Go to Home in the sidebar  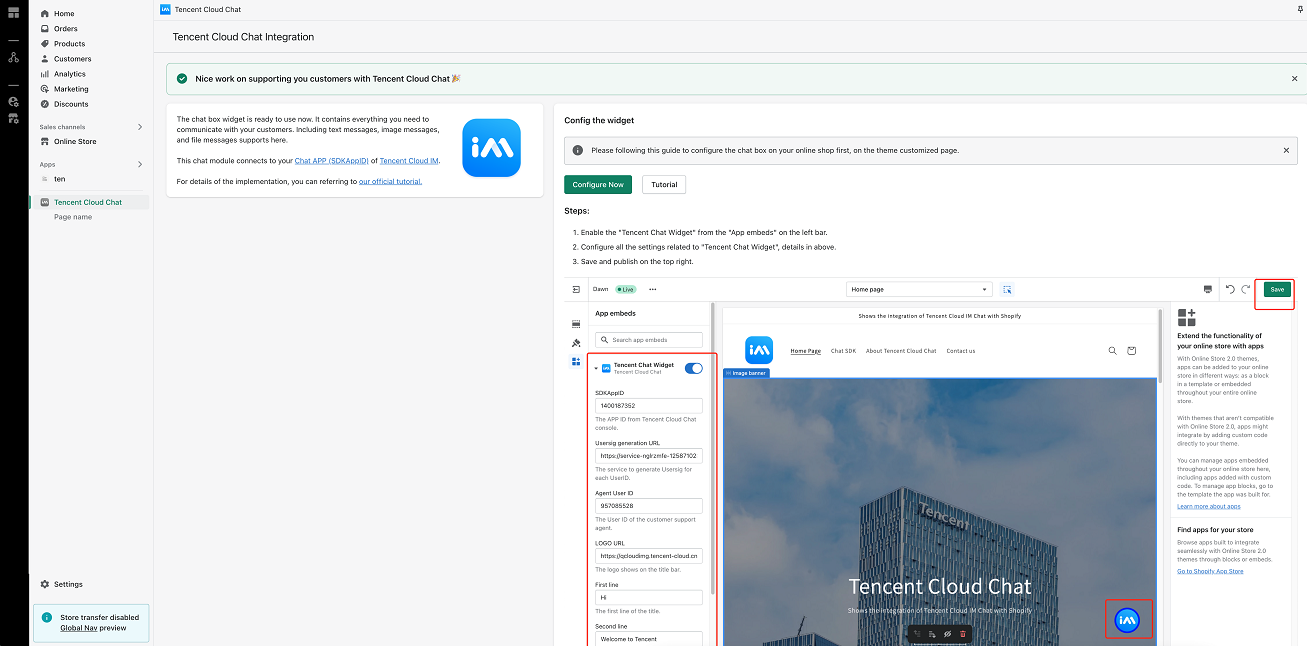64,14
